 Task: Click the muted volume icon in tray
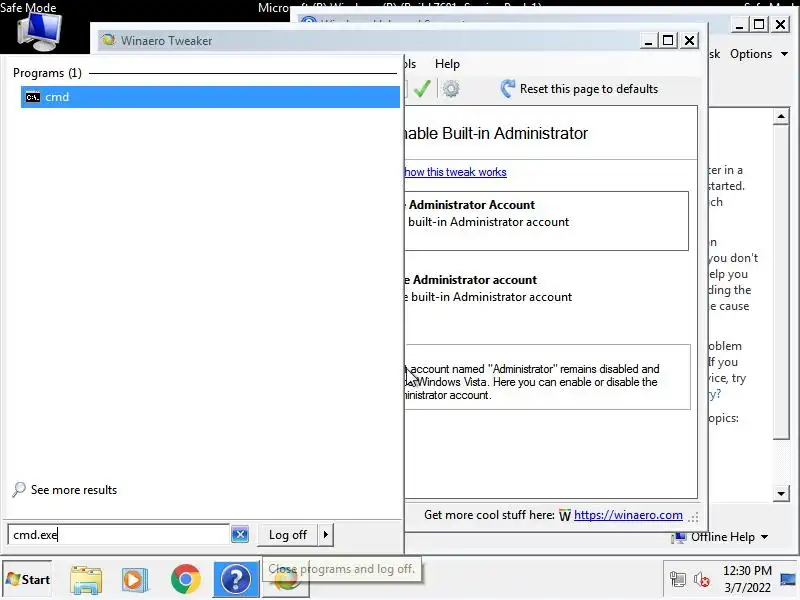pos(702,580)
